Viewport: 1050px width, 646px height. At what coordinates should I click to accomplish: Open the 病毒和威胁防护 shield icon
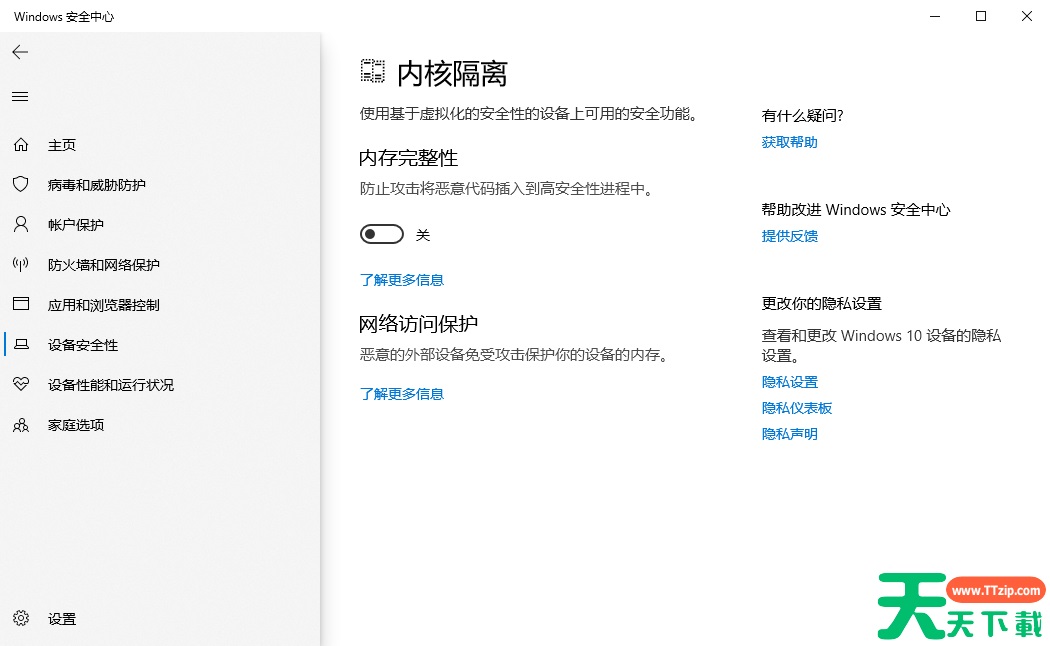(x=21, y=184)
